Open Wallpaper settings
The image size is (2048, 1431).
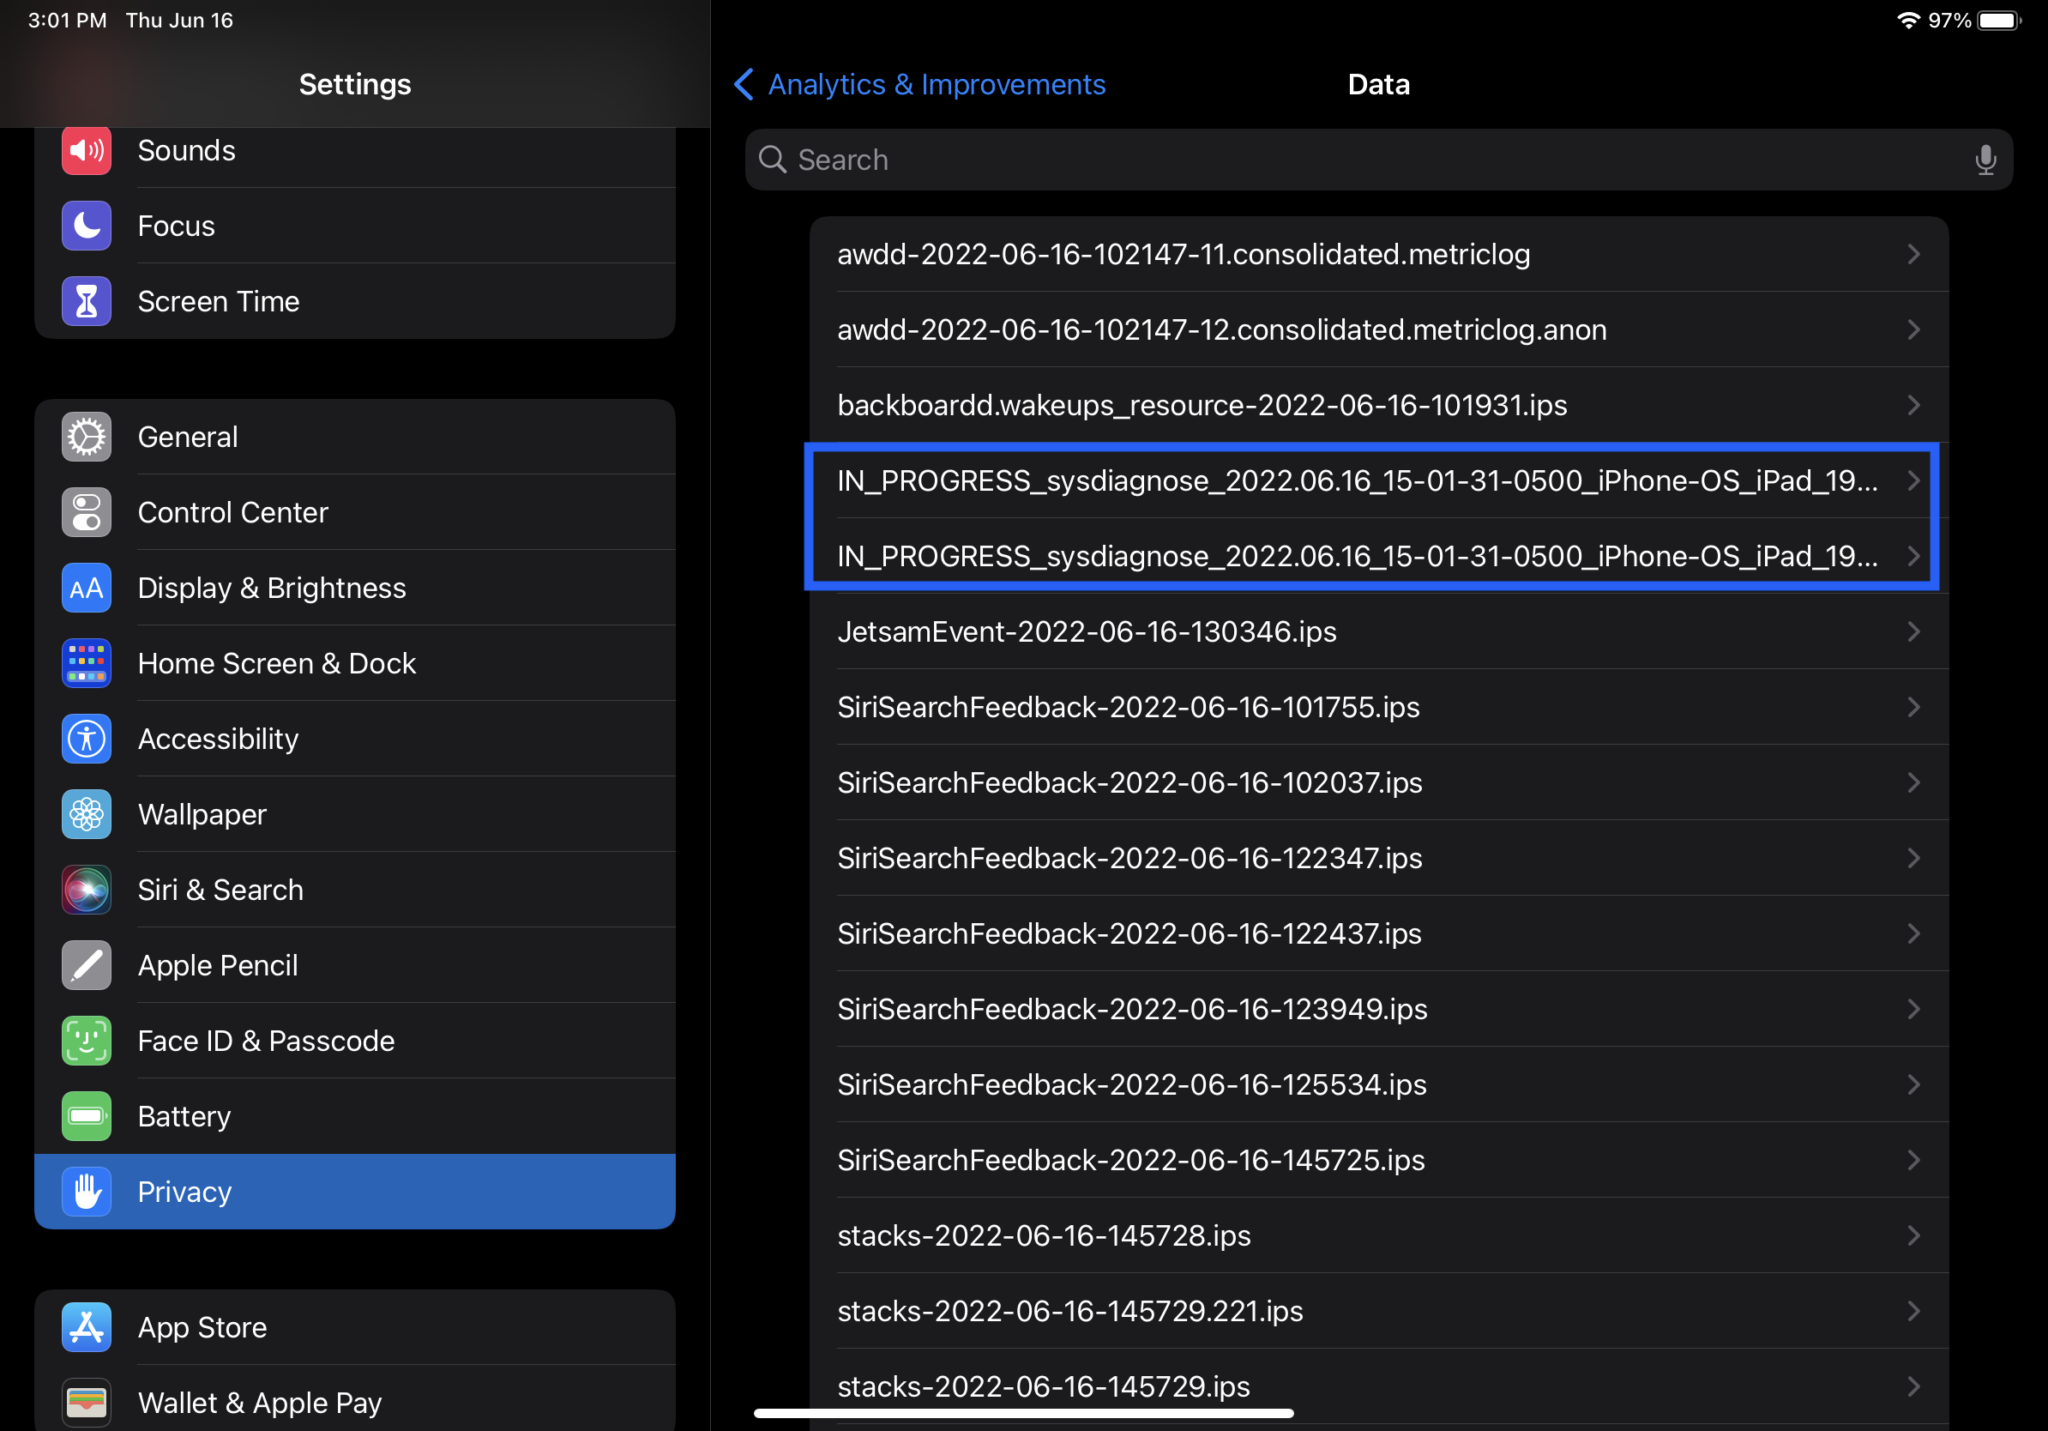pyautogui.click(x=355, y=814)
